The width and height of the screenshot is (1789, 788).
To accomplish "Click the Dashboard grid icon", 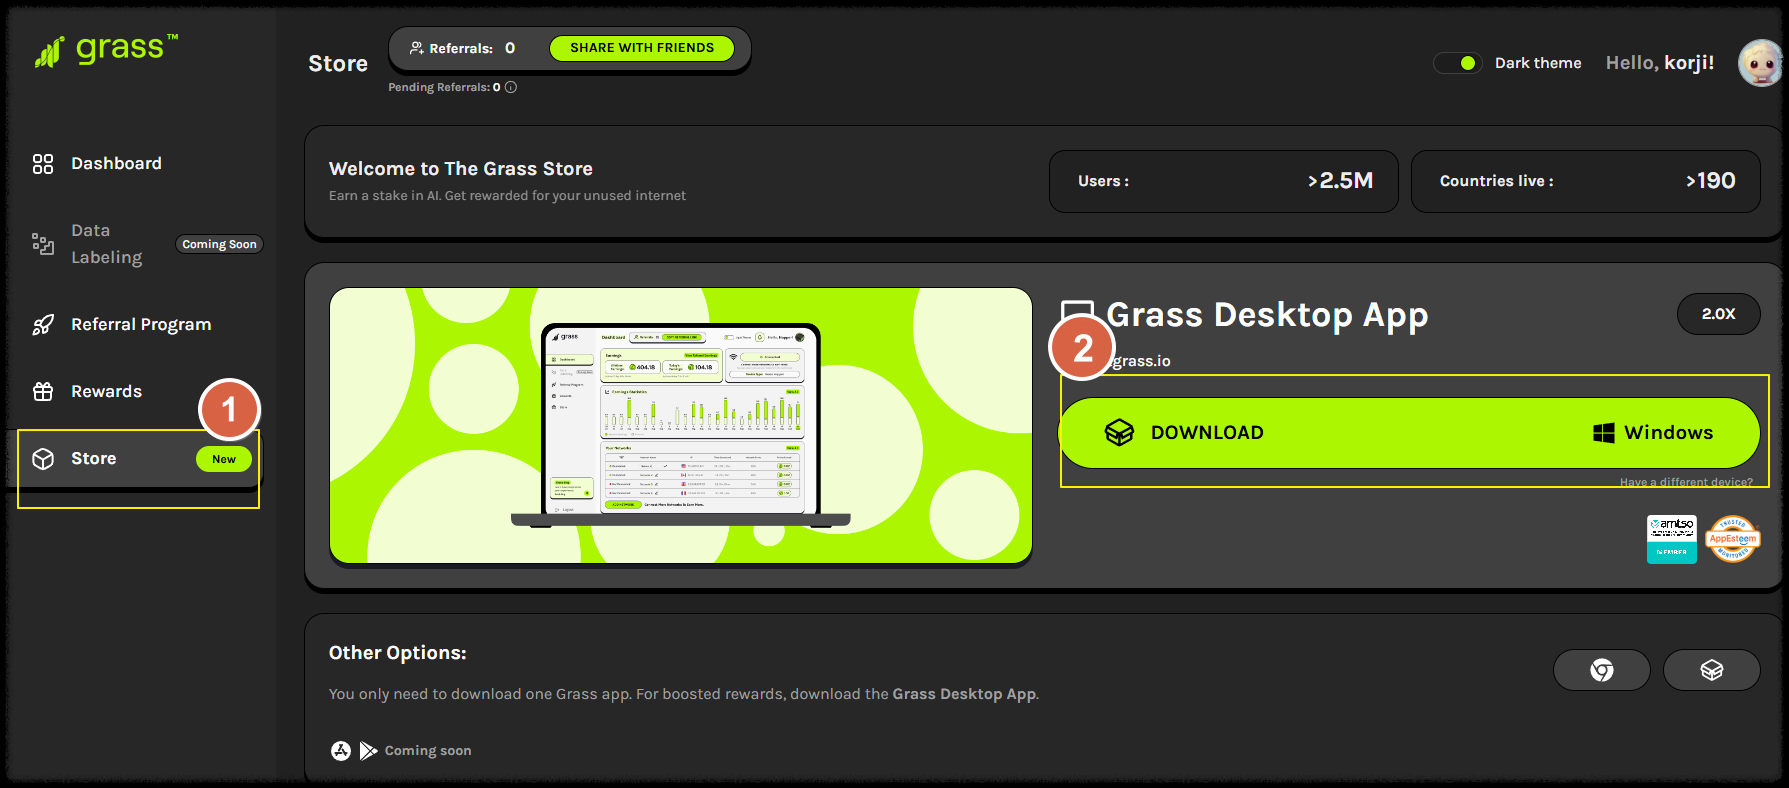I will pyautogui.click(x=43, y=164).
